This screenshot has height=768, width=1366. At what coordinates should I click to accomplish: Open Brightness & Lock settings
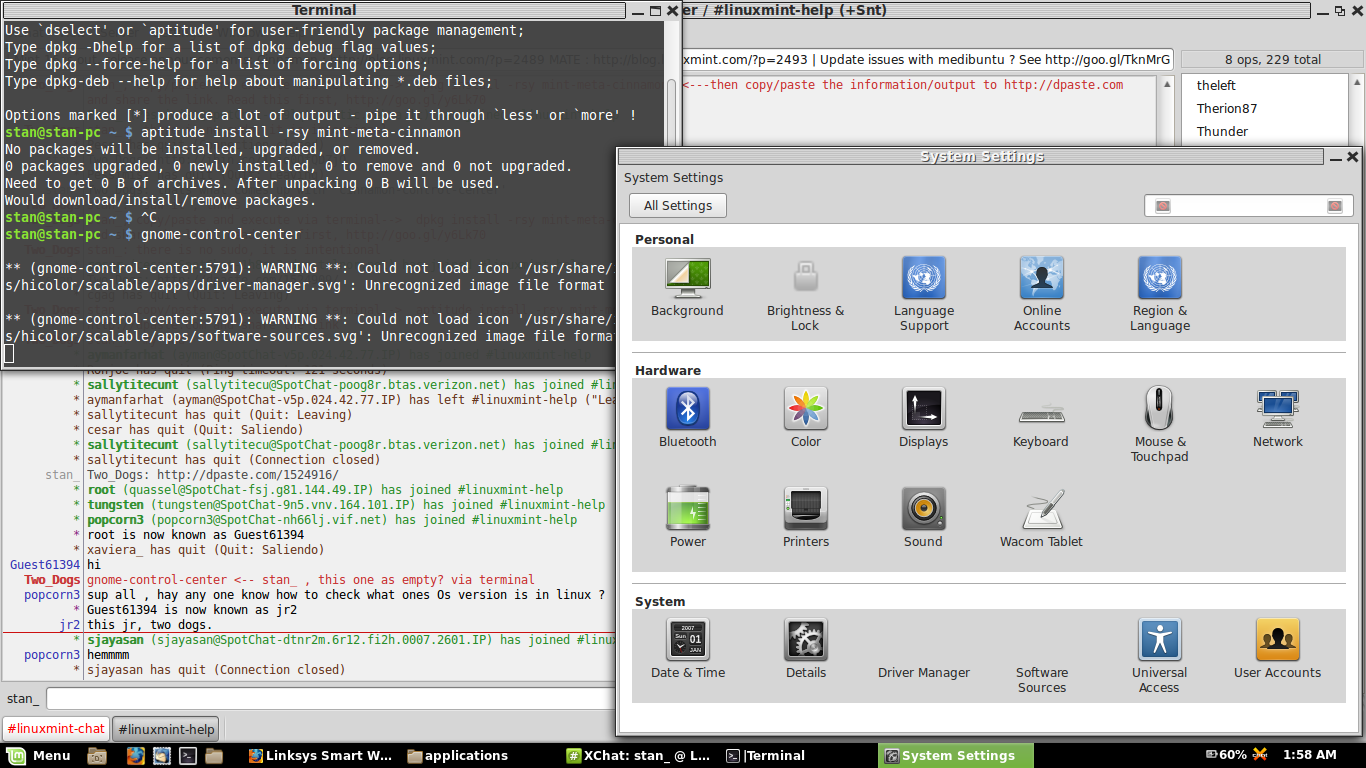[x=805, y=295]
